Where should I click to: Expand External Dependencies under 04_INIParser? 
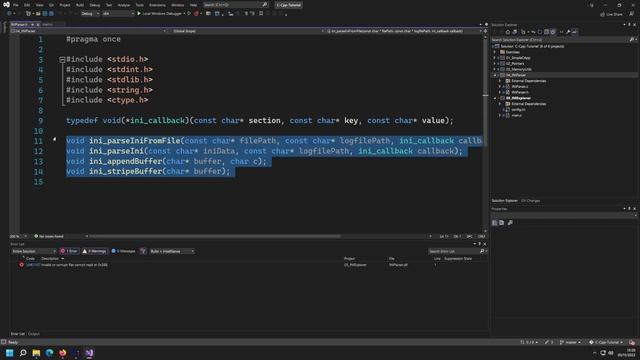[500, 81]
